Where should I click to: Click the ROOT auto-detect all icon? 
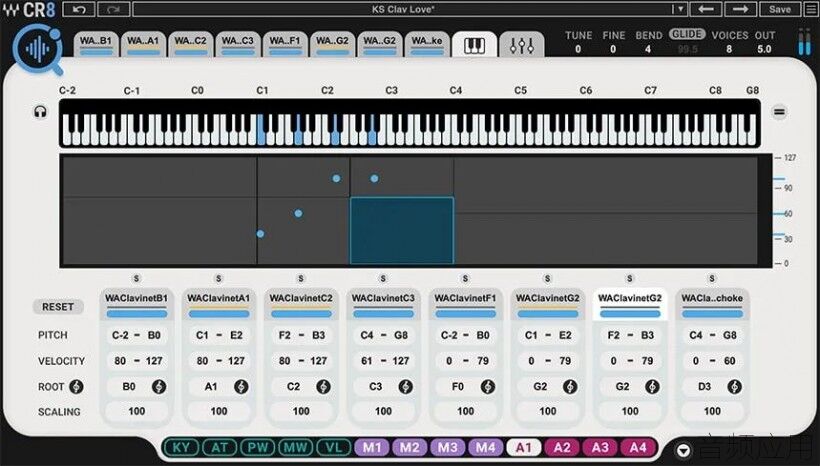click(76, 387)
